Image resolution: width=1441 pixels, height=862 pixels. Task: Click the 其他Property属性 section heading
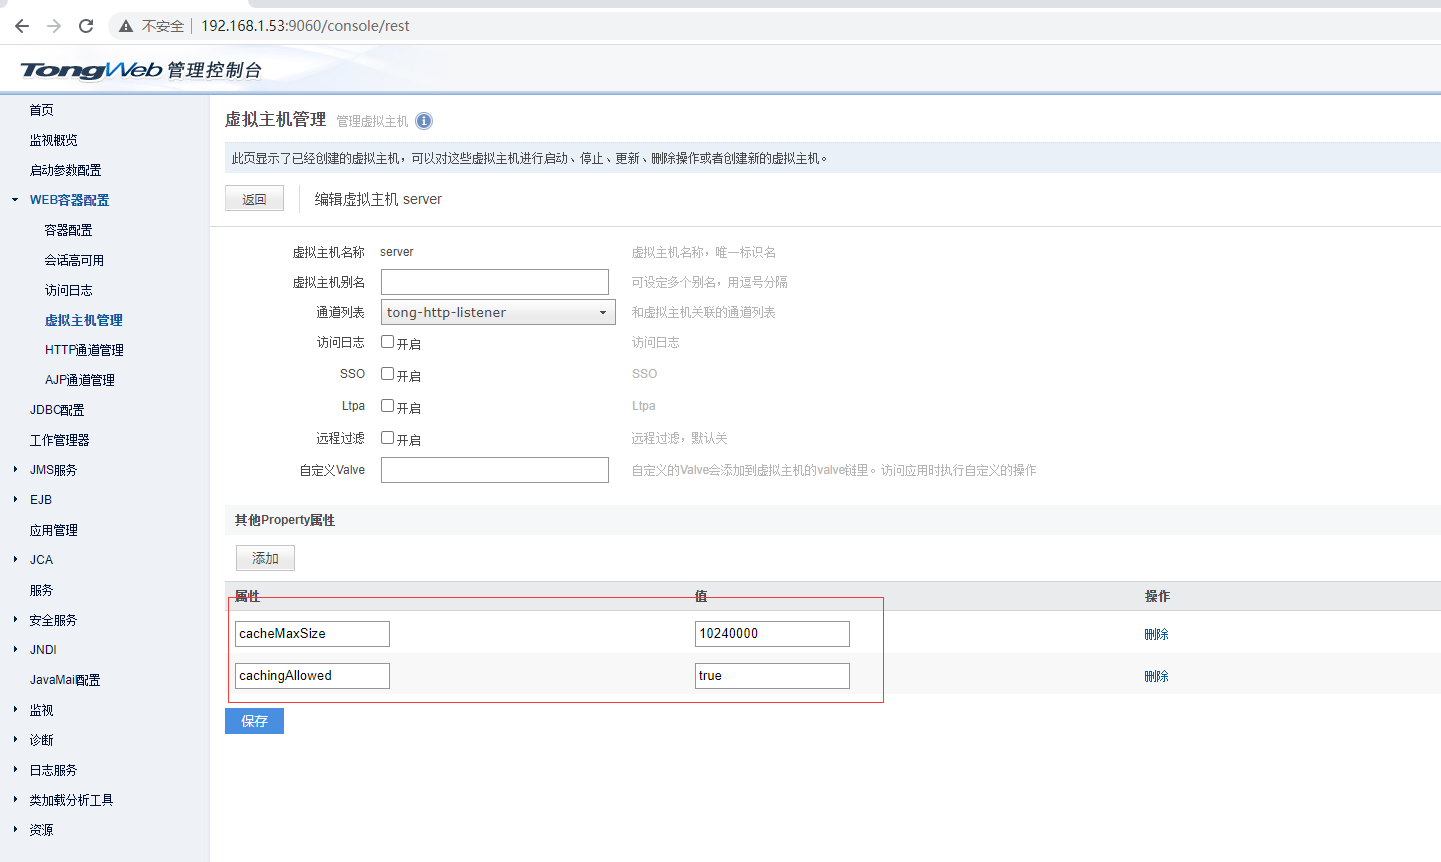(x=285, y=520)
